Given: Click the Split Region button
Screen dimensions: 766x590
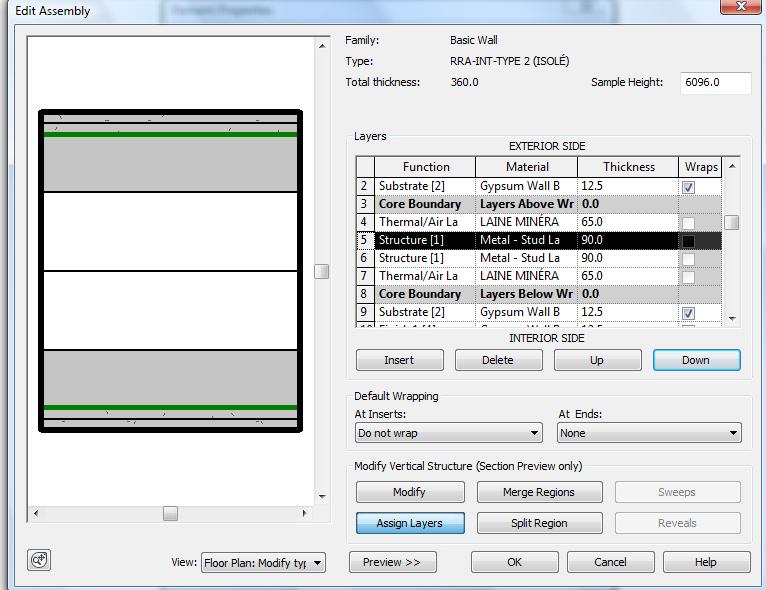Looking at the screenshot, I should (x=539, y=523).
